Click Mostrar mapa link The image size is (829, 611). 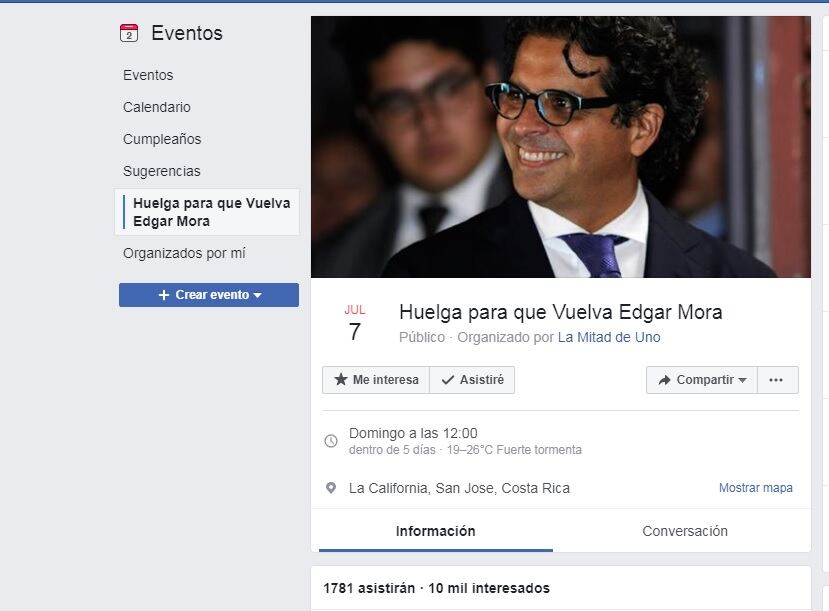pos(756,488)
